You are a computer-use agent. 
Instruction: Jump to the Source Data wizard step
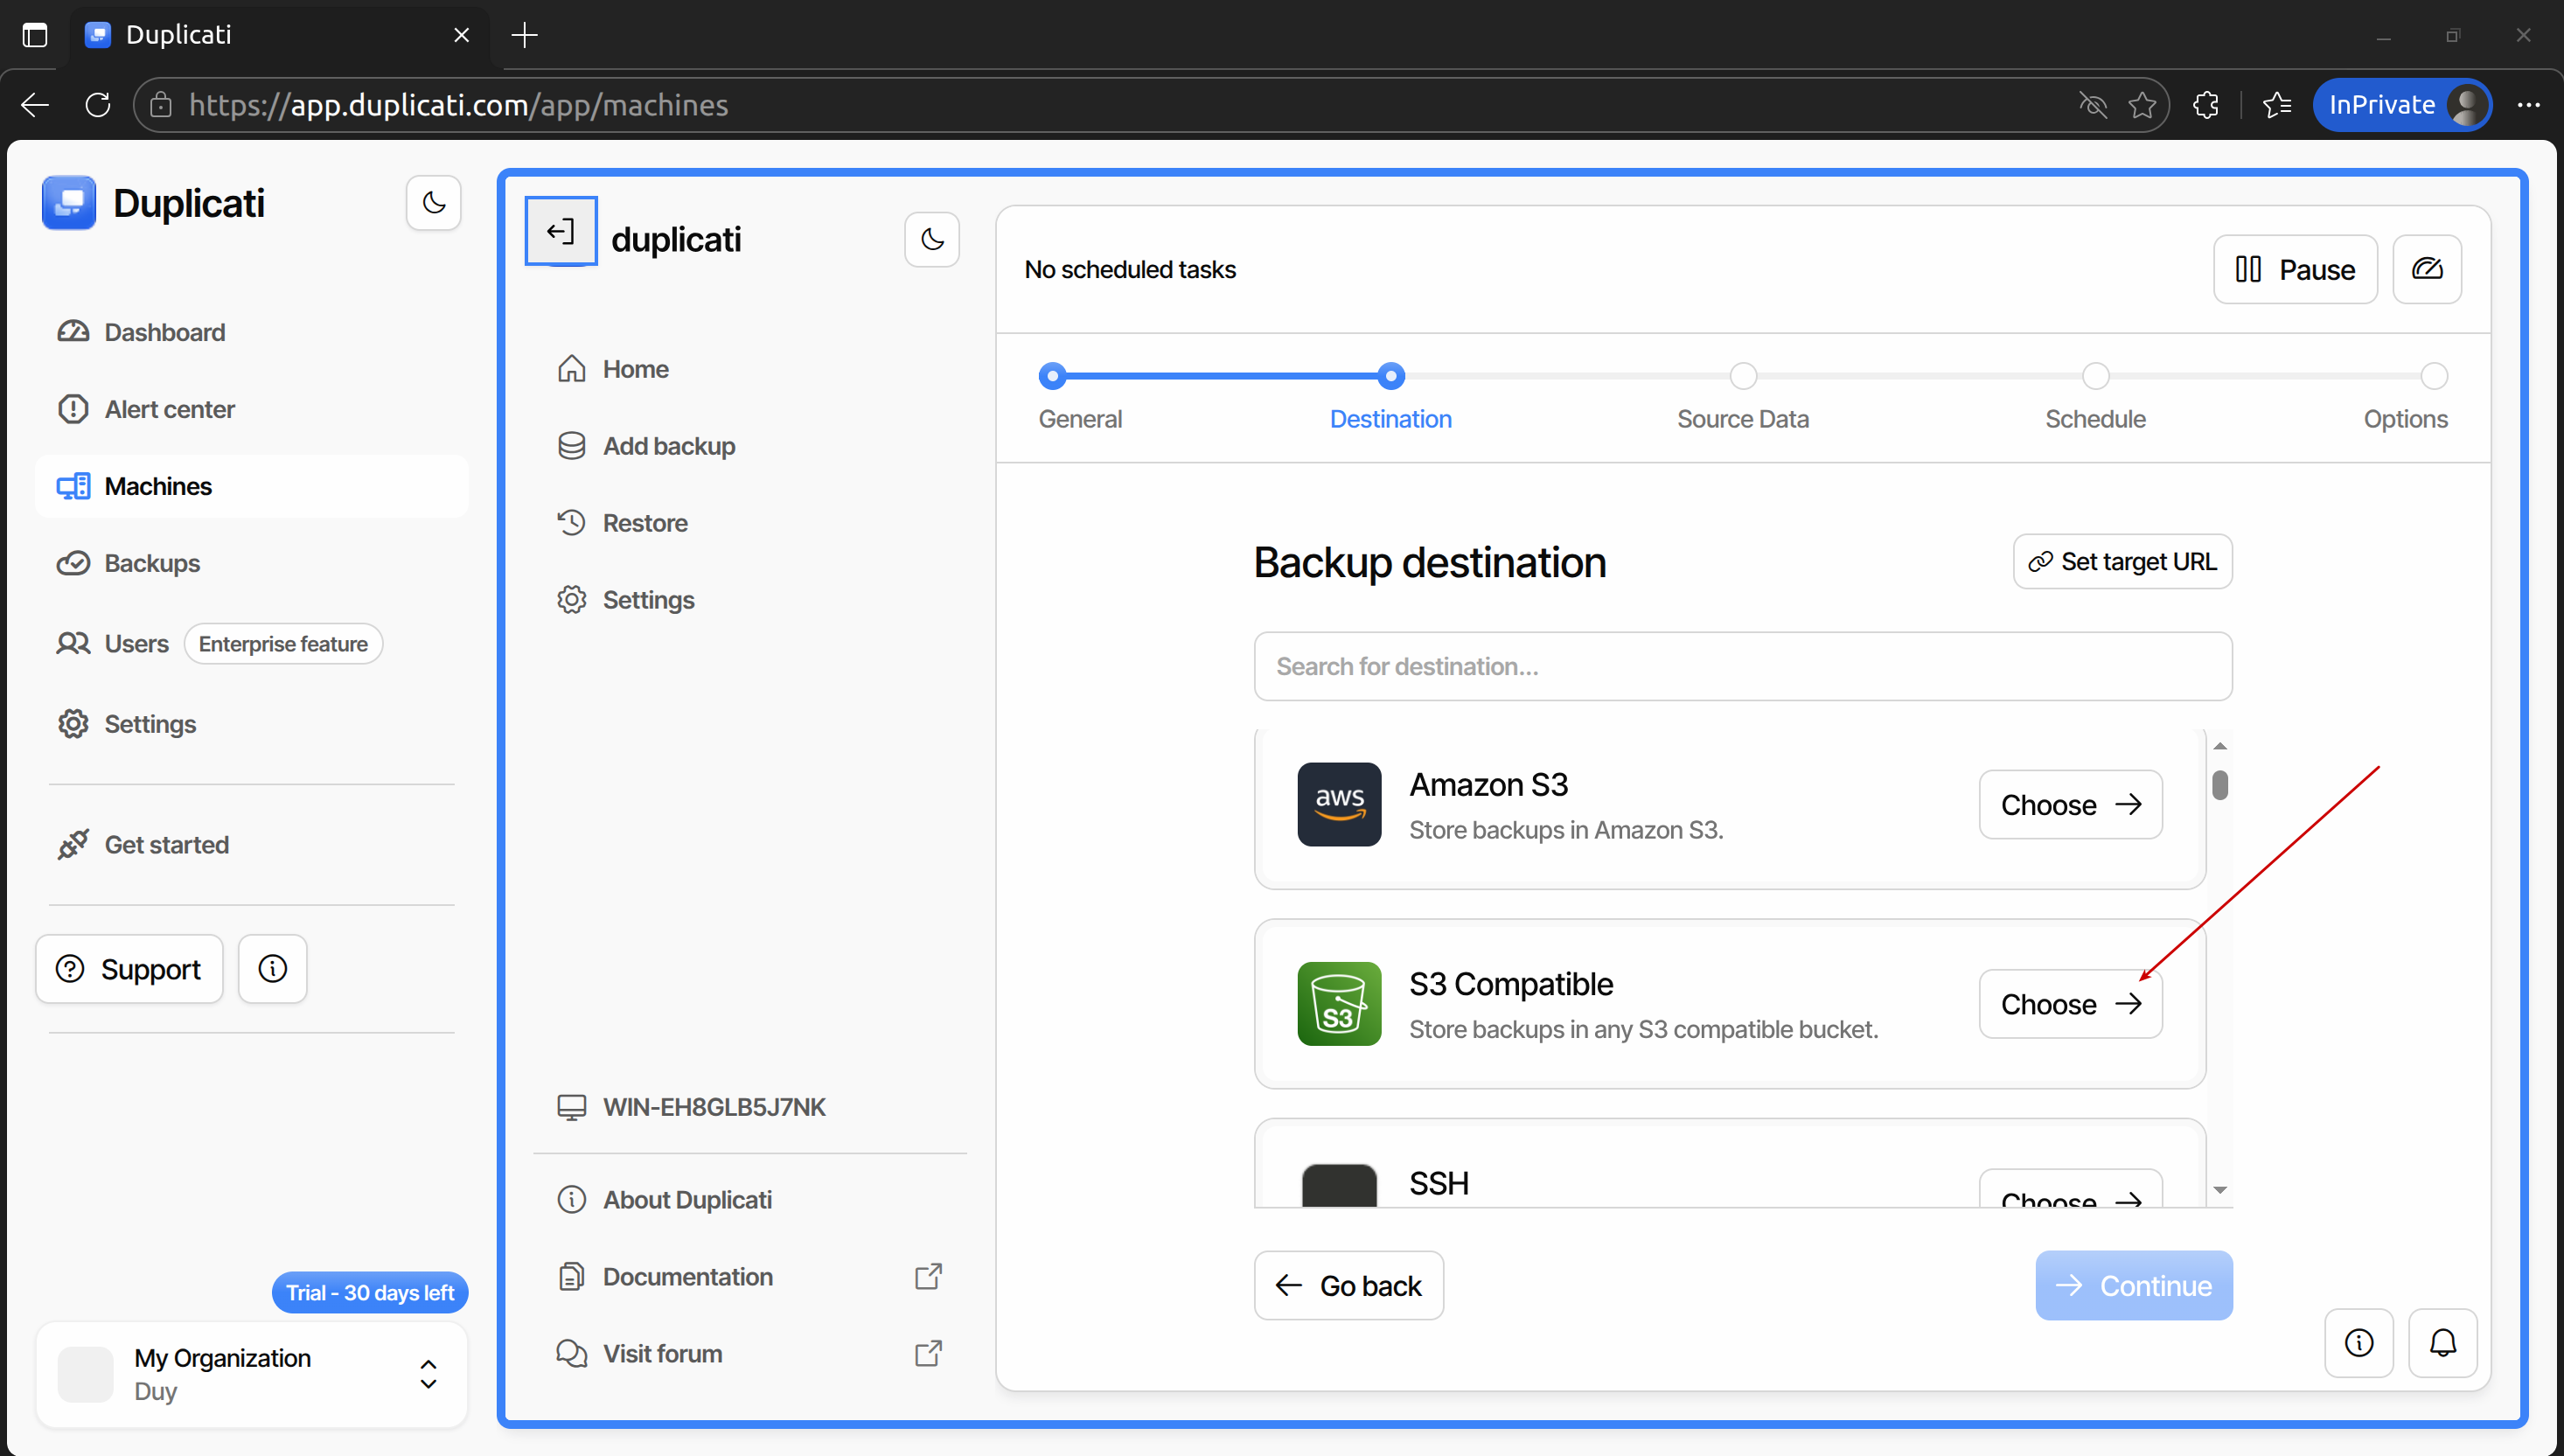(x=1743, y=377)
